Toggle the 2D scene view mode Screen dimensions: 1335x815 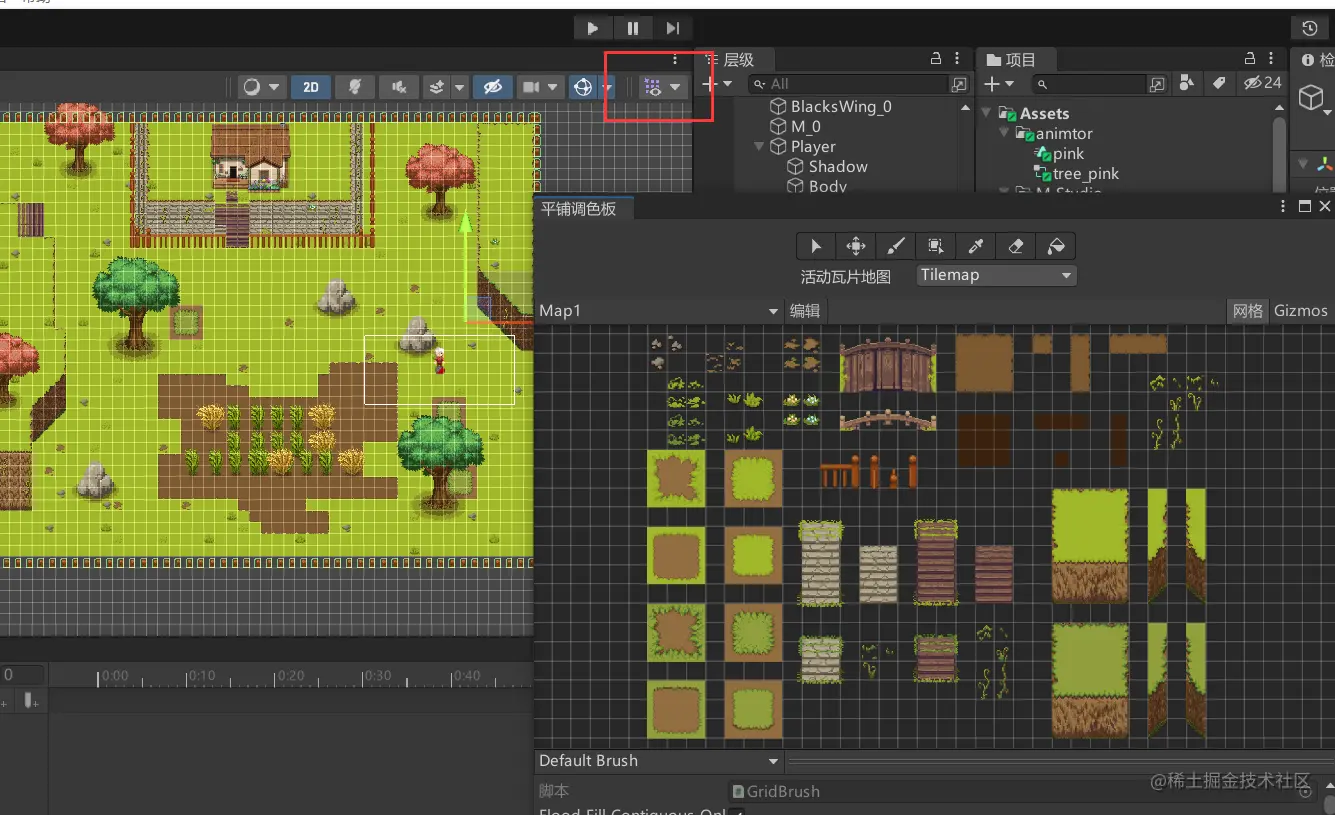click(311, 87)
